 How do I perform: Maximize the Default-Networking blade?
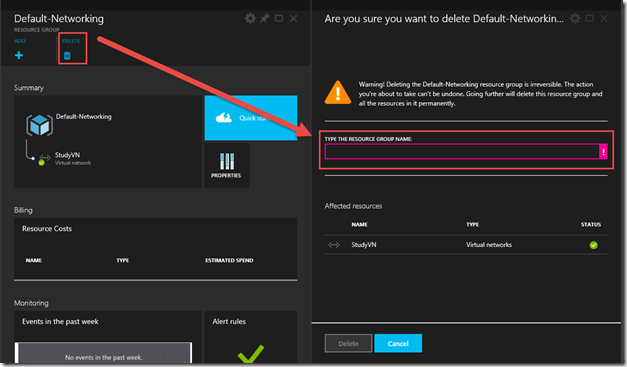point(279,18)
